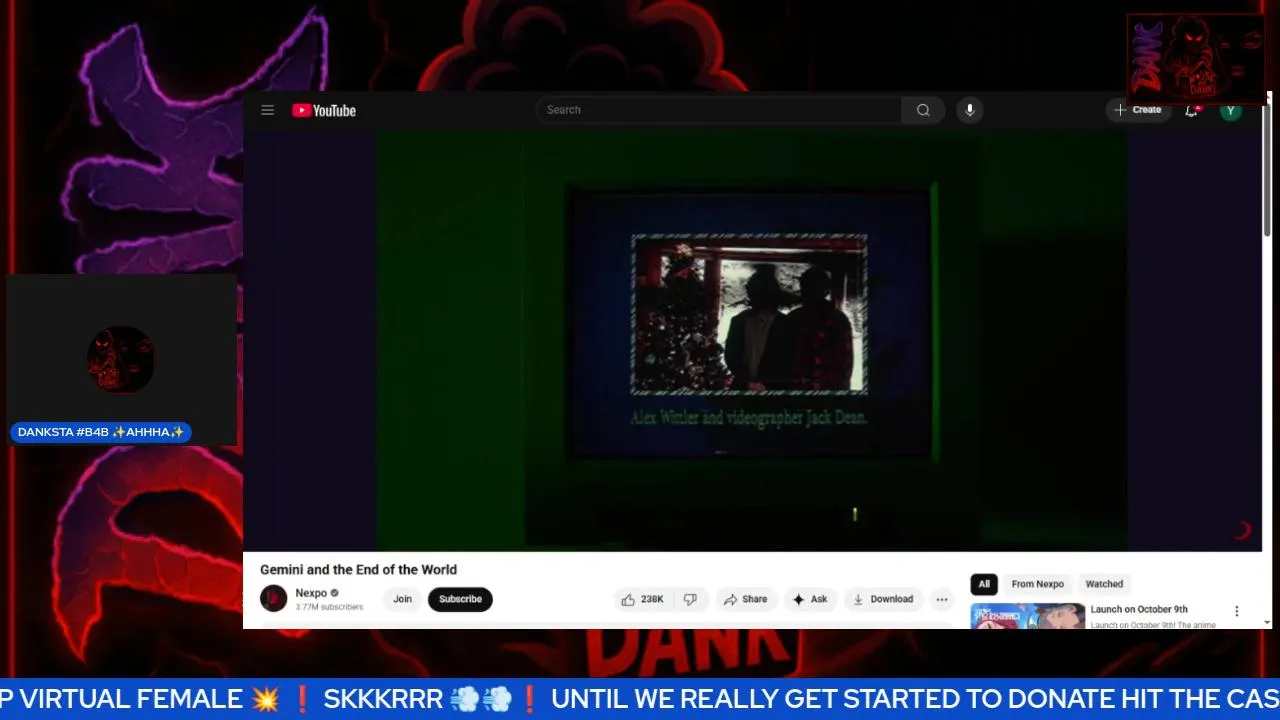Share the video
The height and width of the screenshot is (720, 1280).
(x=745, y=599)
